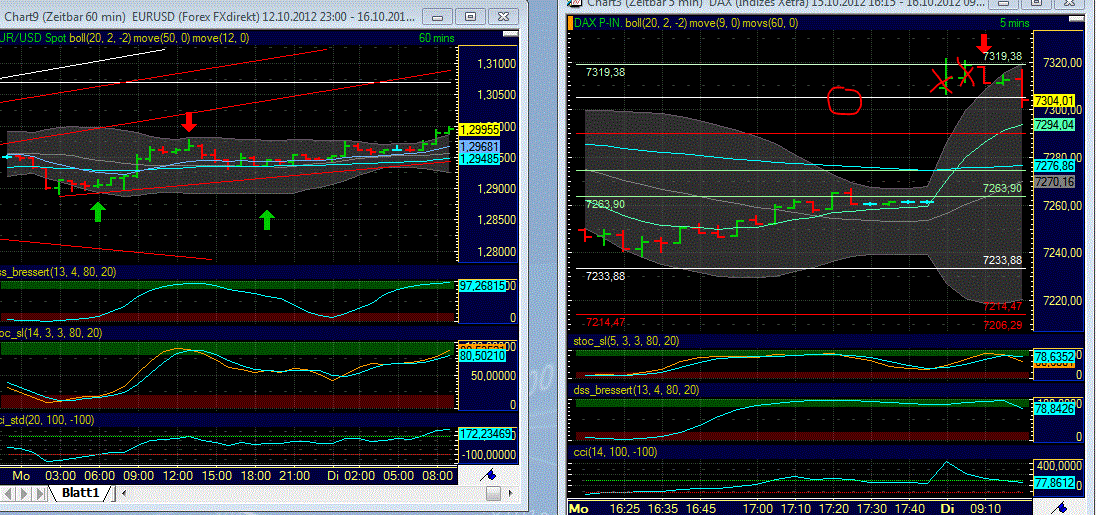Select the stoc_sl(5, 3, 3, 80, 20) label
1096x515 pixels.
625,341
